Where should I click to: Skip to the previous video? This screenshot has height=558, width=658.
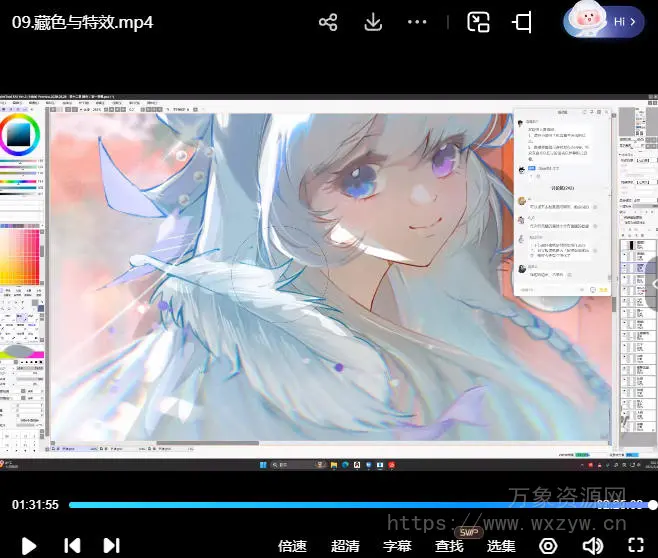(x=72, y=545)
